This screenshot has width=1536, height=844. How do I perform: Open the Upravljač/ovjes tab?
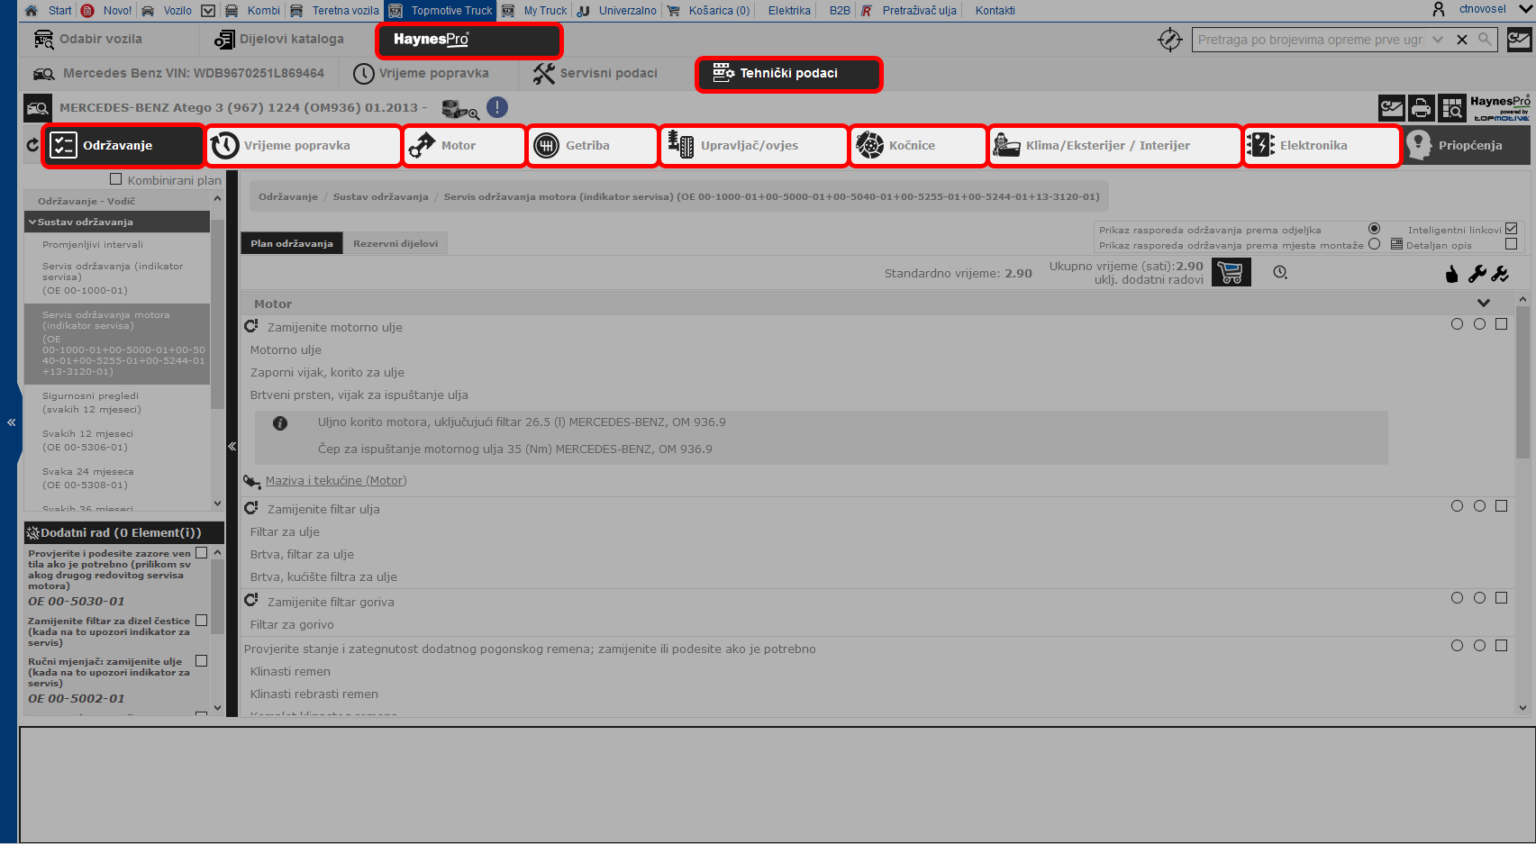755,145
